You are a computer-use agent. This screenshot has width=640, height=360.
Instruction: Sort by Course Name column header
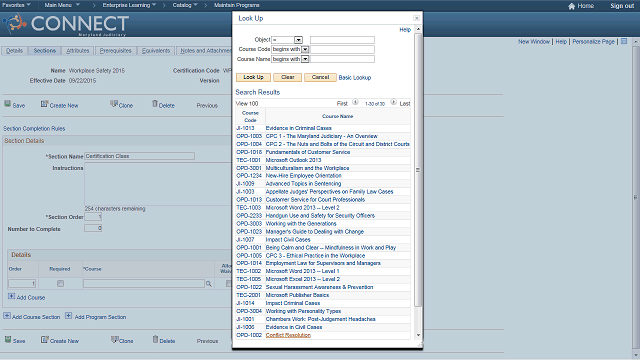pos(338,116)
